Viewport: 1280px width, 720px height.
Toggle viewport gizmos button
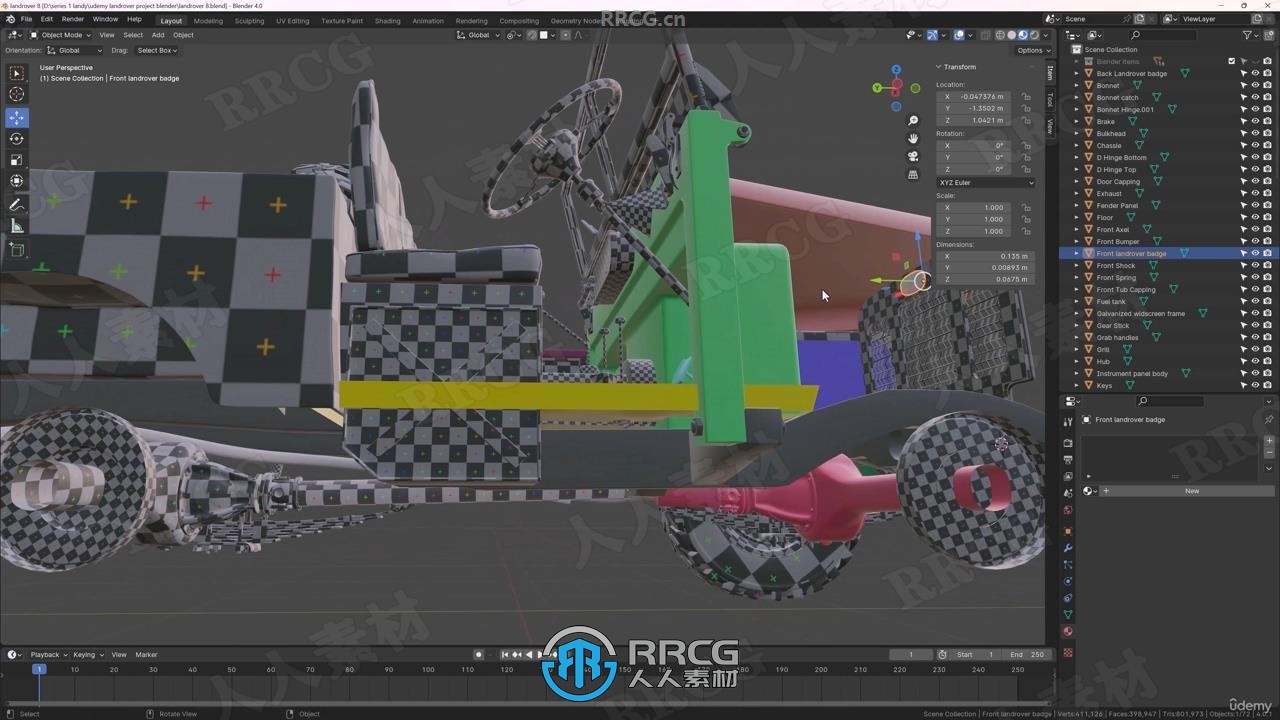932,35
